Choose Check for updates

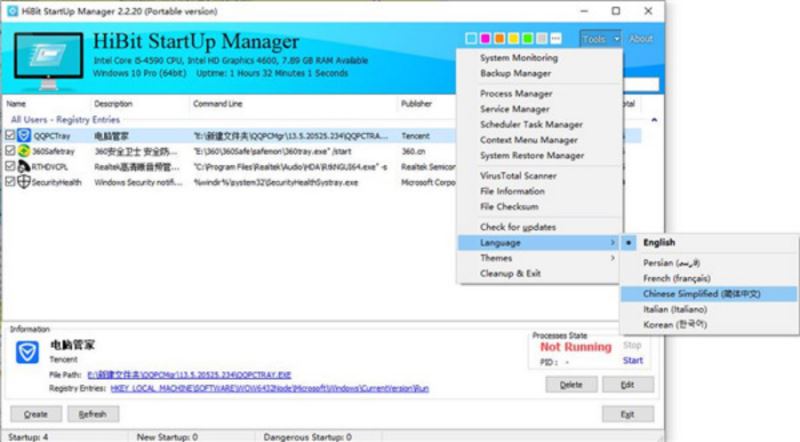point(518,227)
